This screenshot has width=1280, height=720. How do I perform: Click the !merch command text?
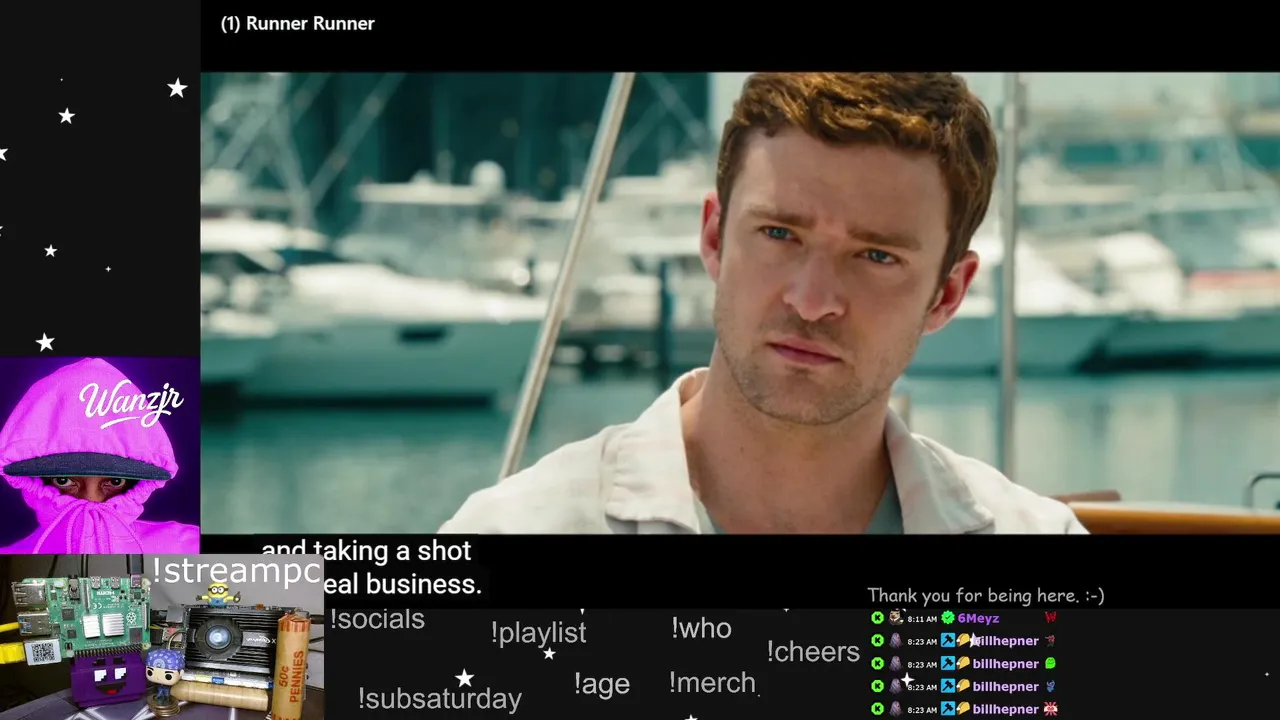(713, 683)
